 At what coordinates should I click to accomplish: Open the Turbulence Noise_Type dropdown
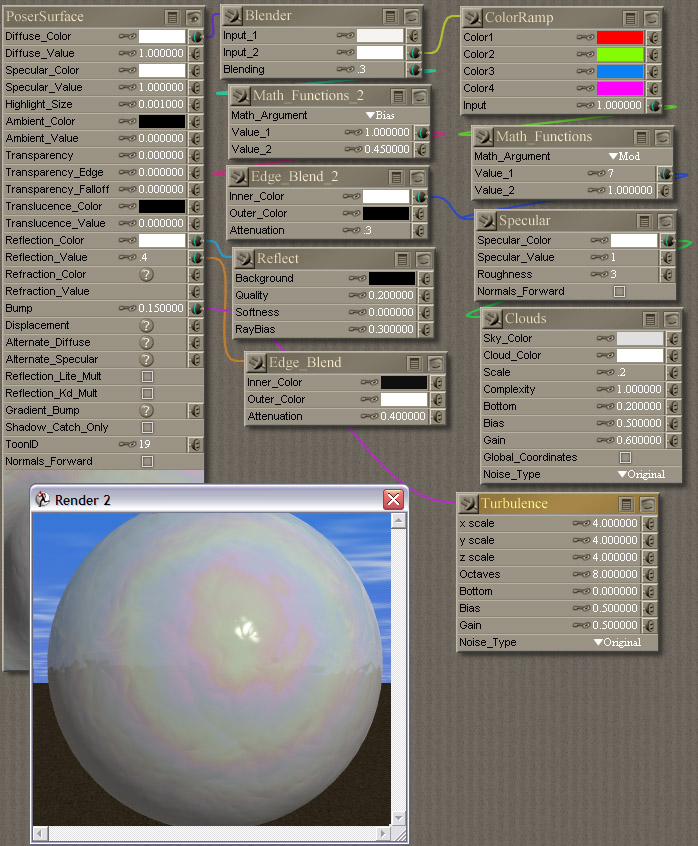coord(618,643)
